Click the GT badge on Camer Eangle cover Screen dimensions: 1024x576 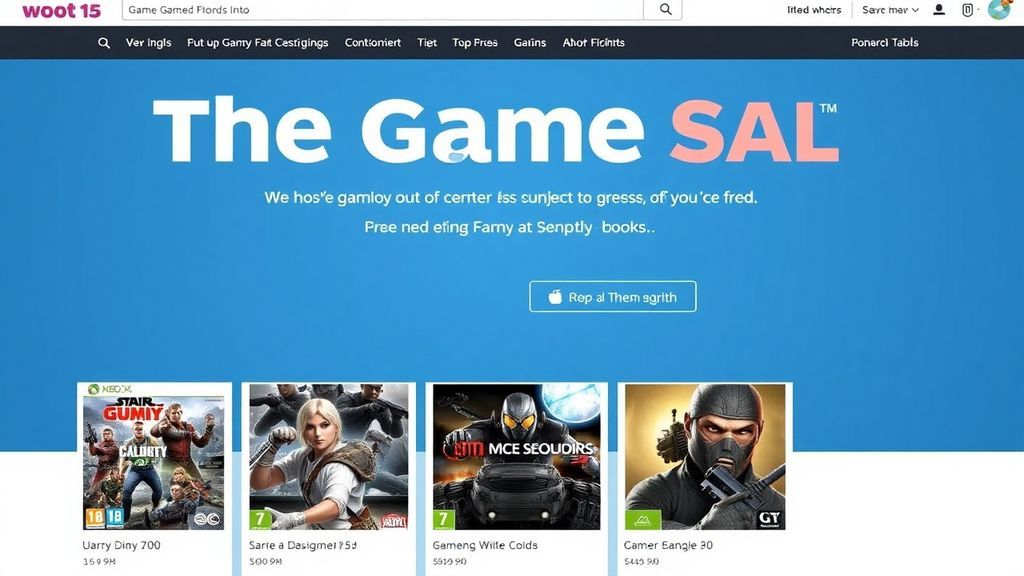[769, 519]
